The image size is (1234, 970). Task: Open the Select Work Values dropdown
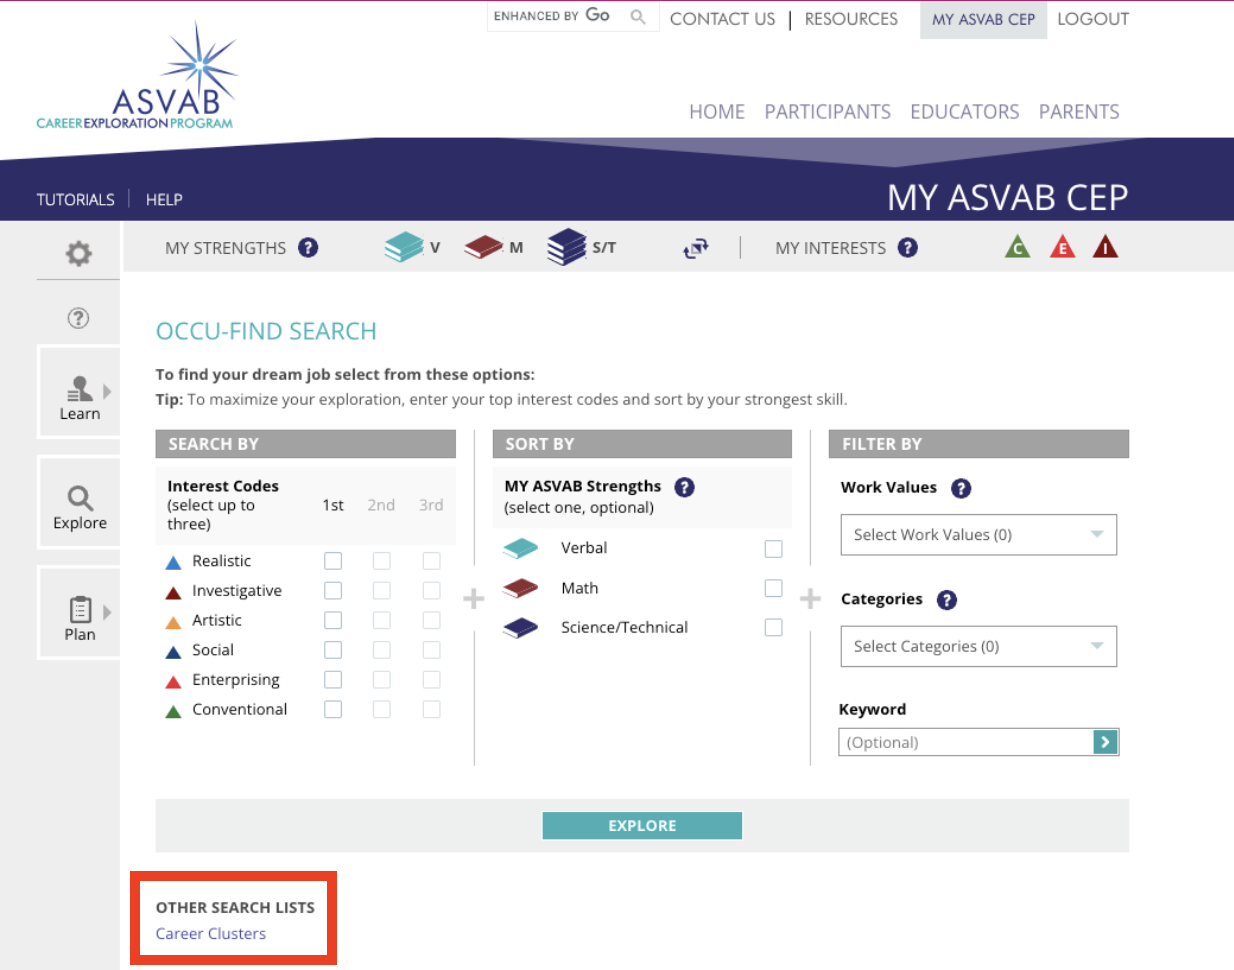pyautogui.click(x=977, y=535)
